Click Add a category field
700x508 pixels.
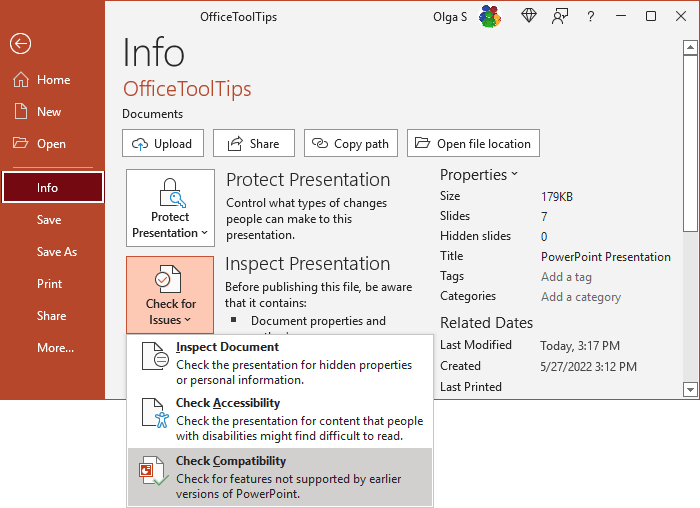581,297
